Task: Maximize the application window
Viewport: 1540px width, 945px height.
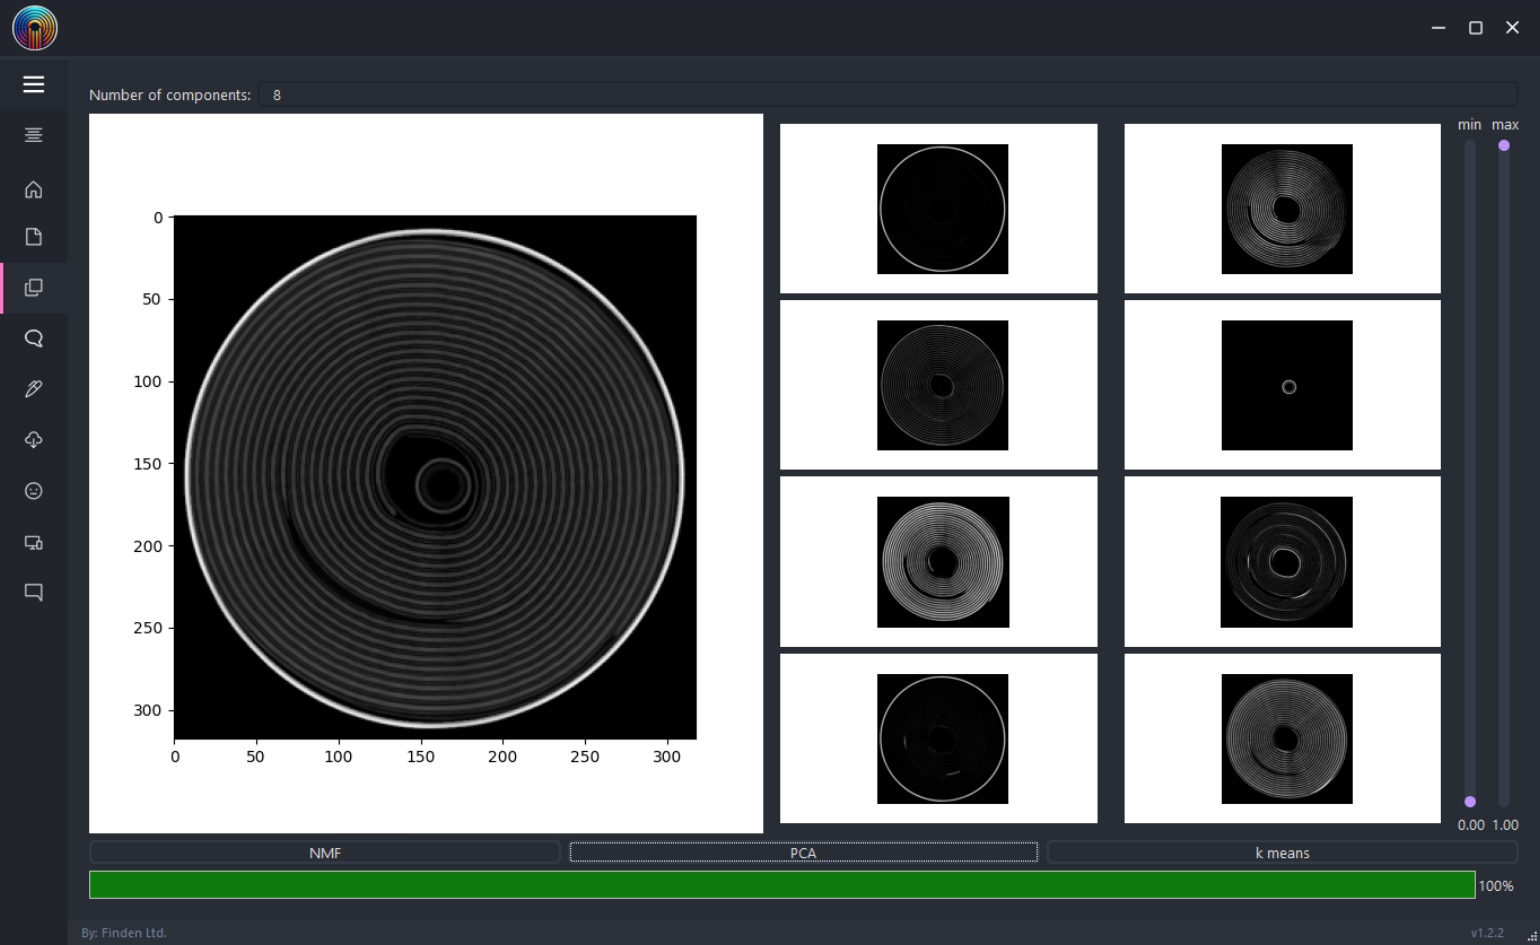Action: click(1475, 28)
